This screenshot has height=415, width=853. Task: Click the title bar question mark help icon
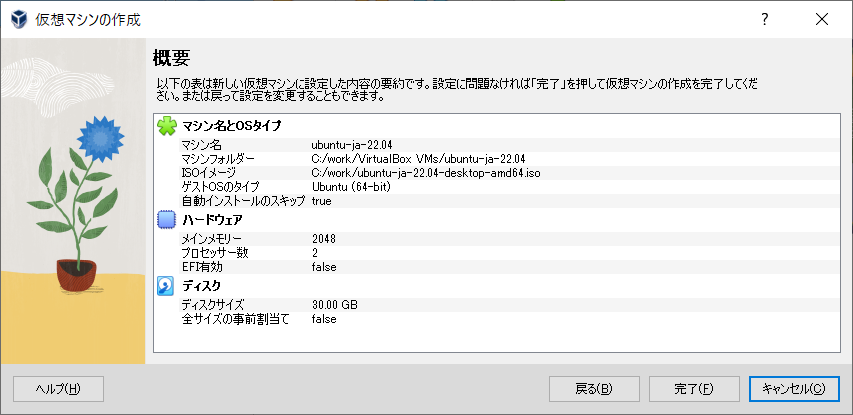(765, 19)
